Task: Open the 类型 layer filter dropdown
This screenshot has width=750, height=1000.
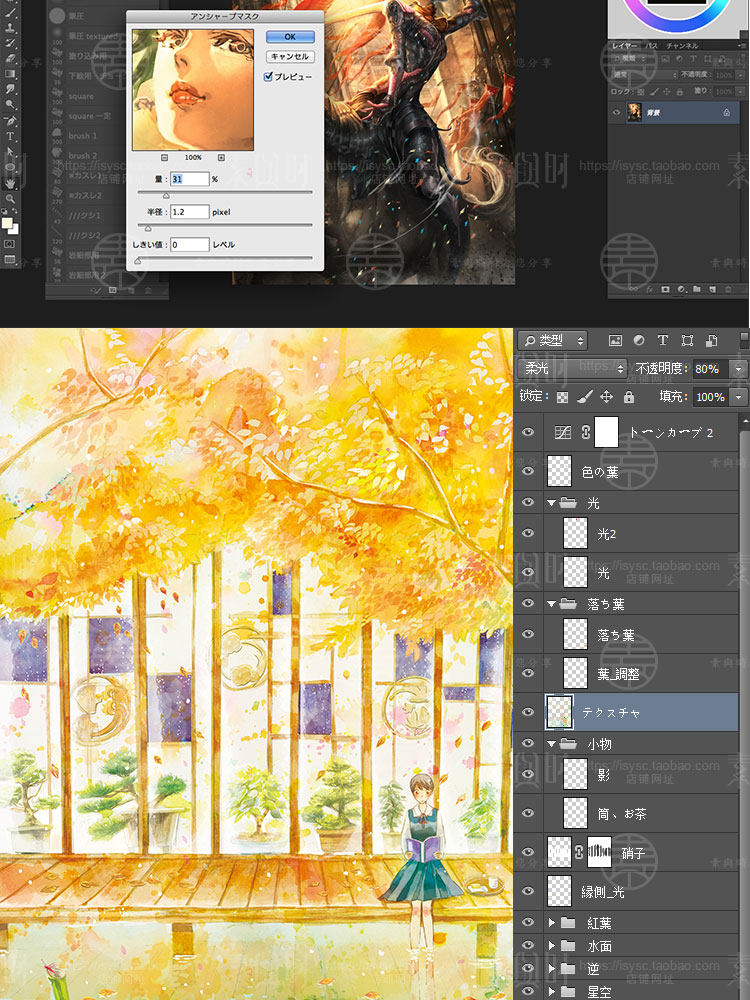Action: click(x=552, y=341)
